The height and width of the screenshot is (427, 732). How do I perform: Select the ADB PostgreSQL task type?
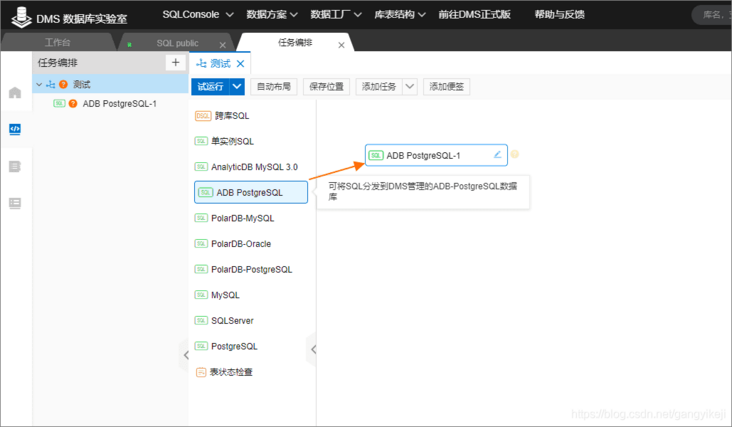click(x=251, y=192)
